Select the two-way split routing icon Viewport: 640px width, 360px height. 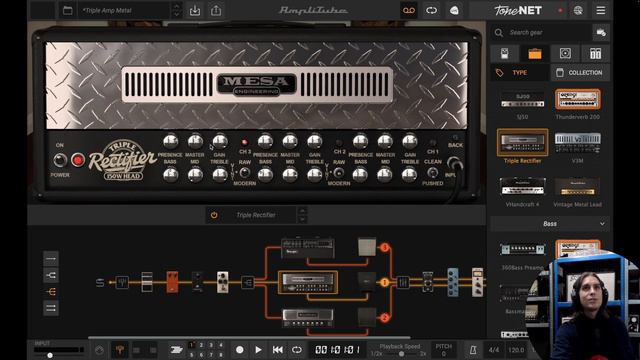coord(51,276)
